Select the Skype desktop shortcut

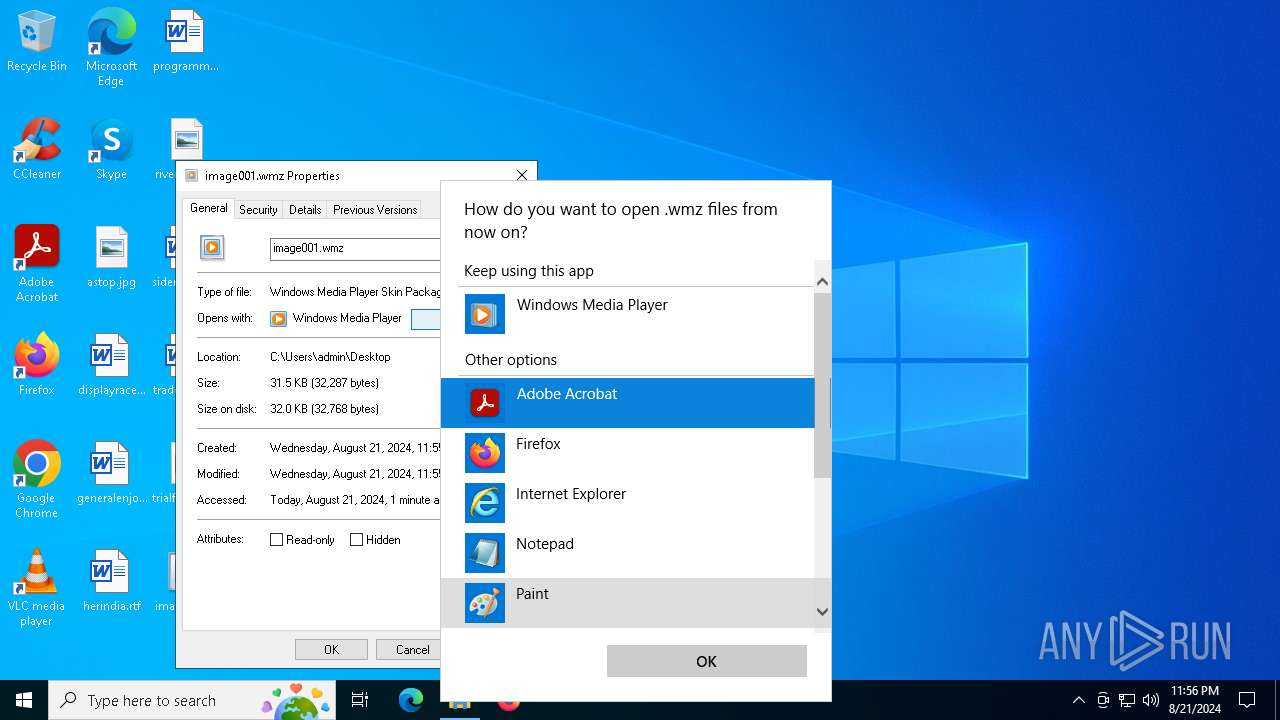(111, 150)
